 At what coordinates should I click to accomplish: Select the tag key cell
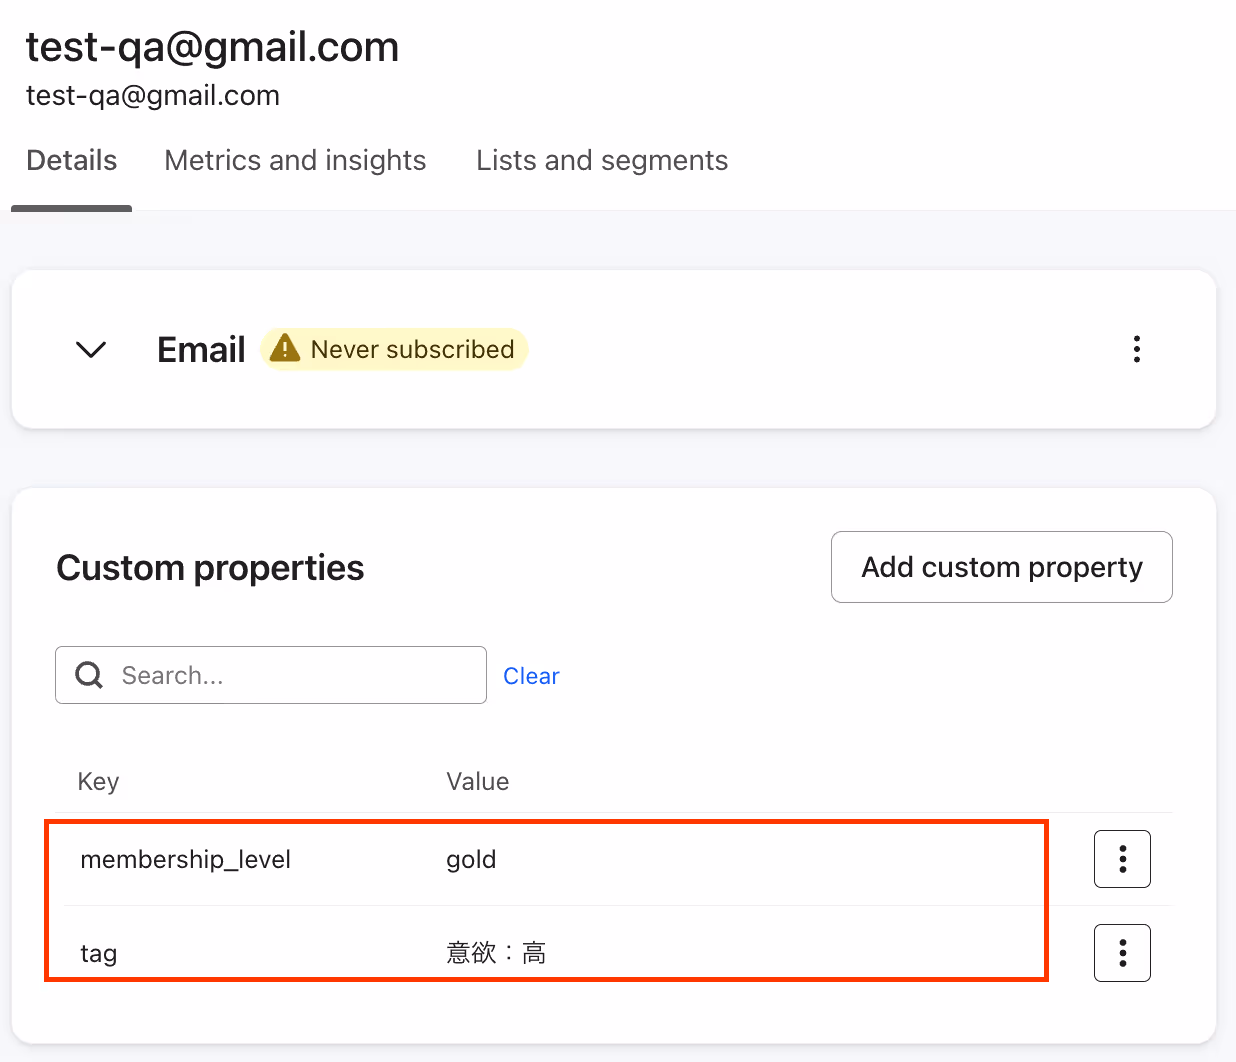coord(99,954)
